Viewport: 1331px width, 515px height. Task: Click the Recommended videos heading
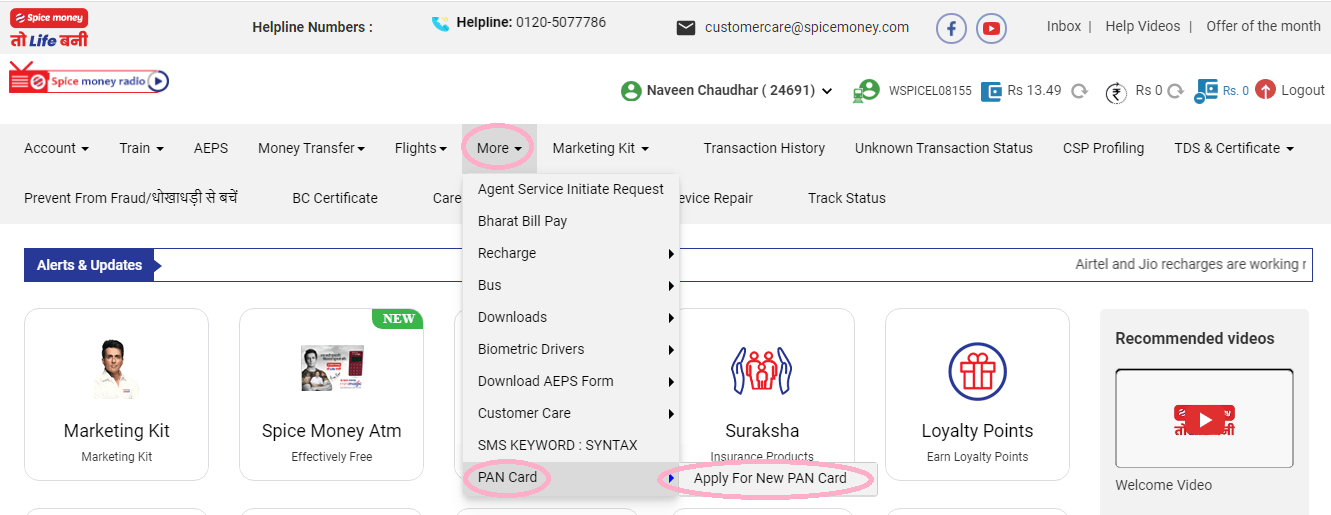pyautogui.click(x=1195, y=338)
